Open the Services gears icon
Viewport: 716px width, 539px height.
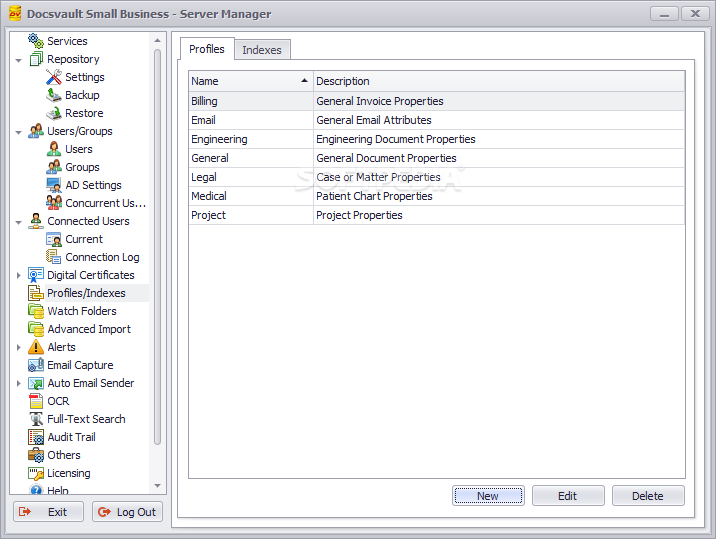(36, 41)
